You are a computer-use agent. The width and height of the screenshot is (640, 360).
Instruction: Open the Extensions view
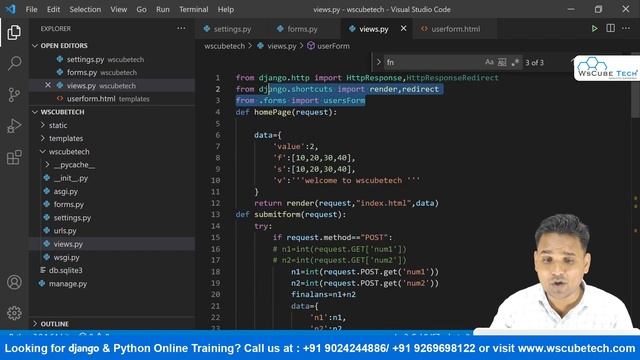click(14, 157)
